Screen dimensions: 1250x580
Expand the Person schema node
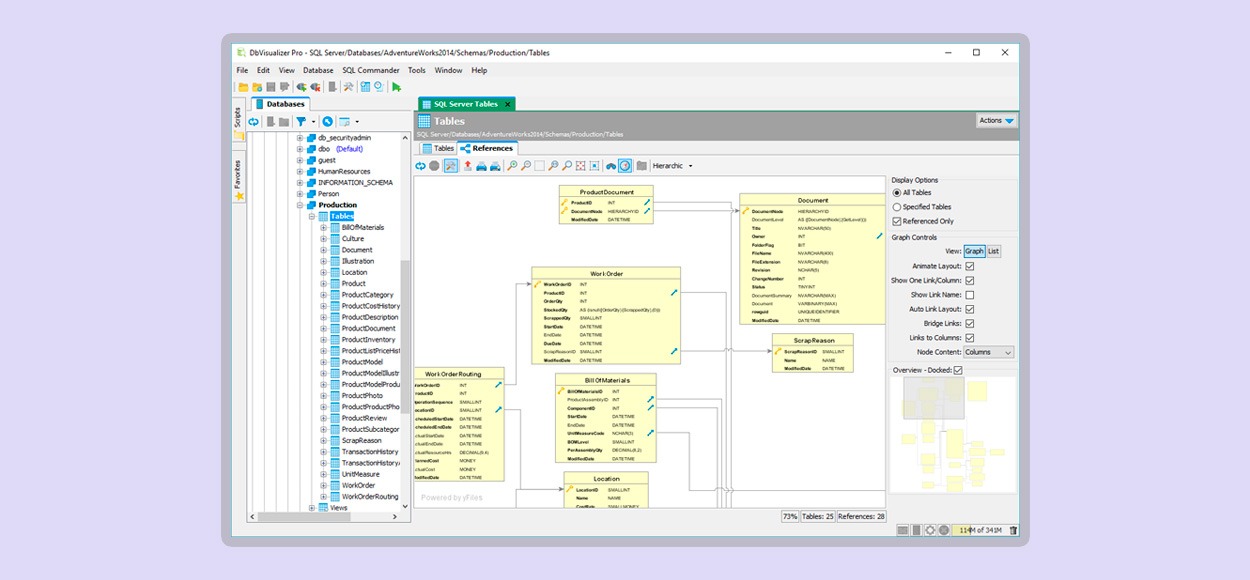click(x=300, y=194)
